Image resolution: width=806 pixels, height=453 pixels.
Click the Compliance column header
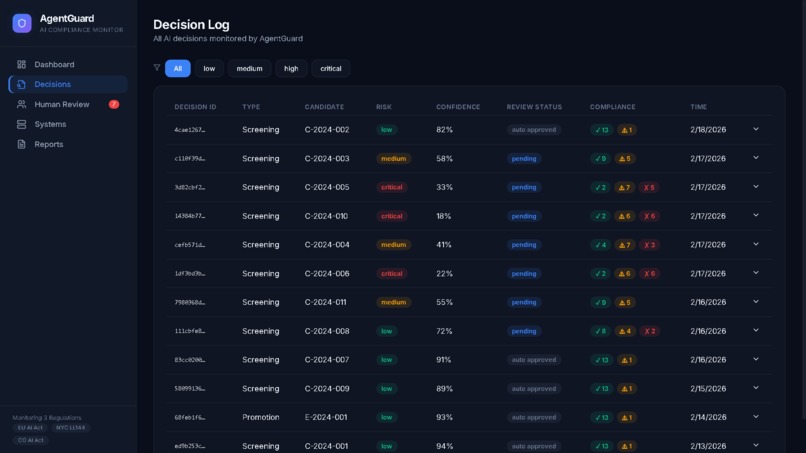click(x=613, y=107)
